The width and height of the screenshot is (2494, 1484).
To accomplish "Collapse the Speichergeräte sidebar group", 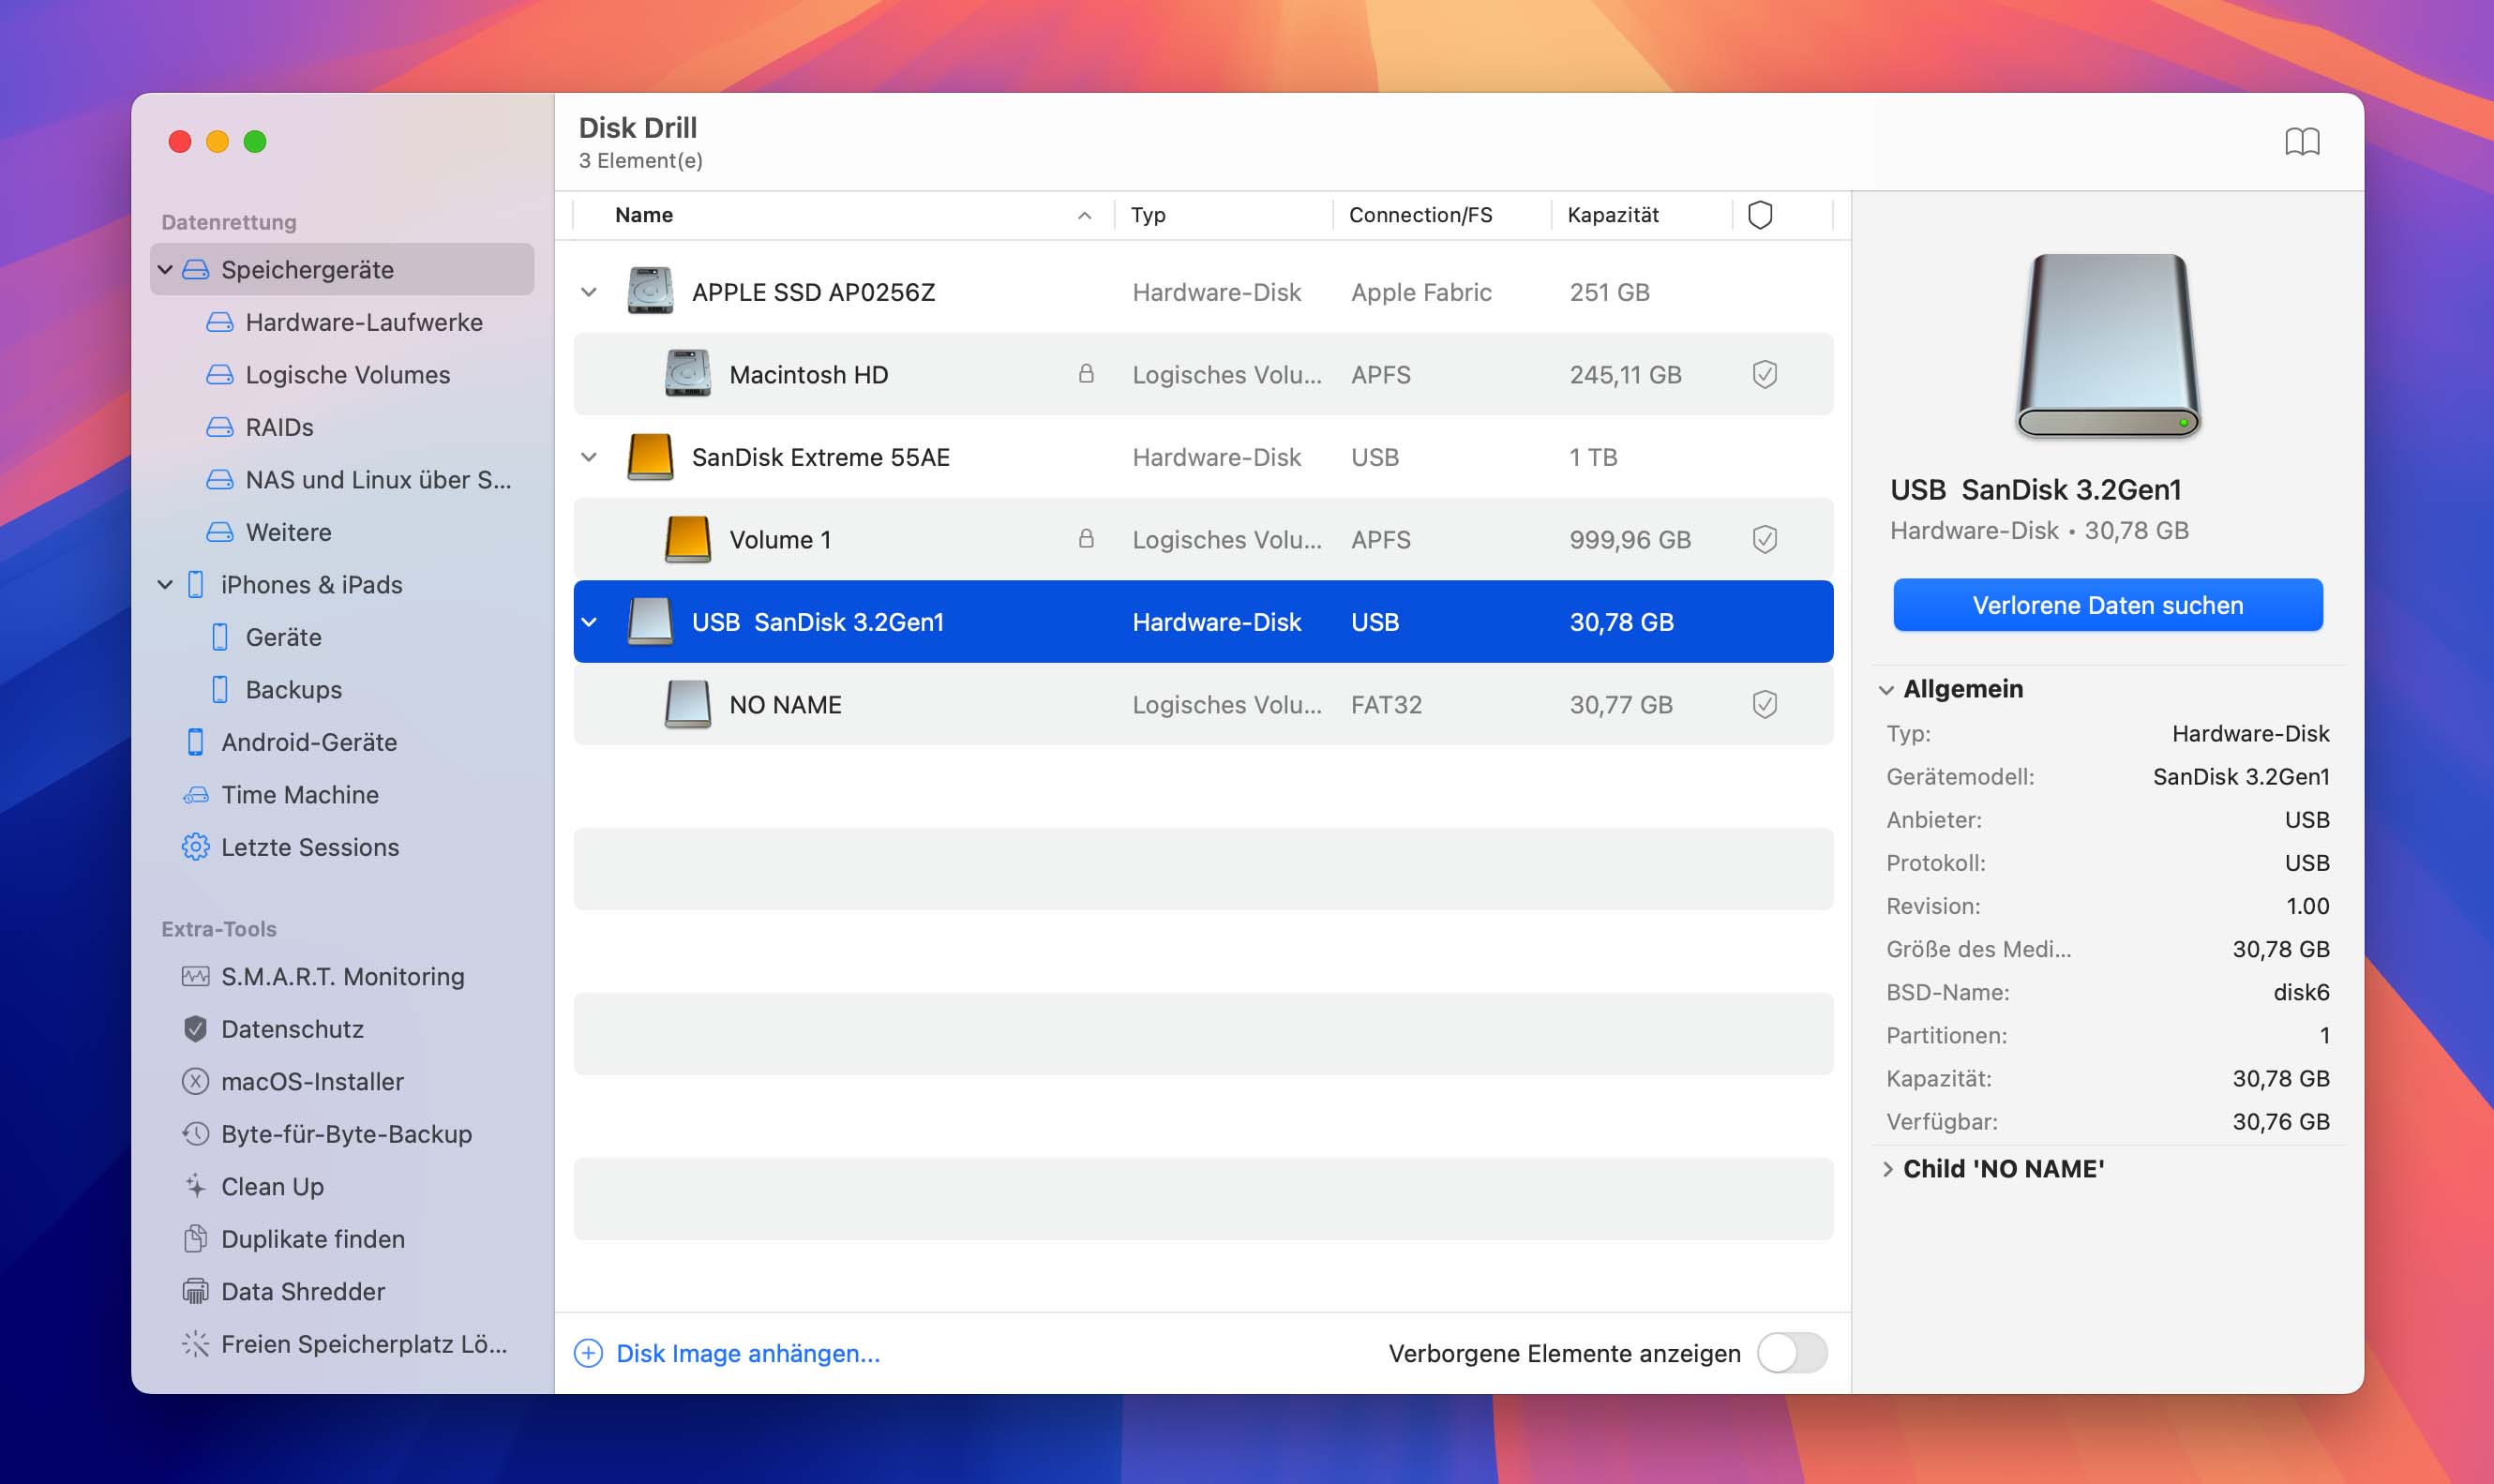I will coord(166,269).
